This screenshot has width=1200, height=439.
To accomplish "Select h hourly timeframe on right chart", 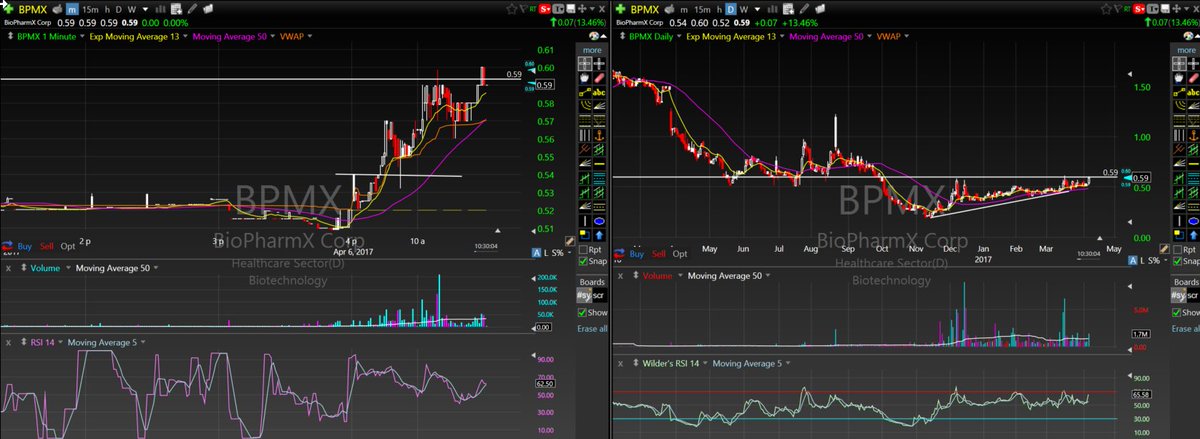I will pos(719,9).
